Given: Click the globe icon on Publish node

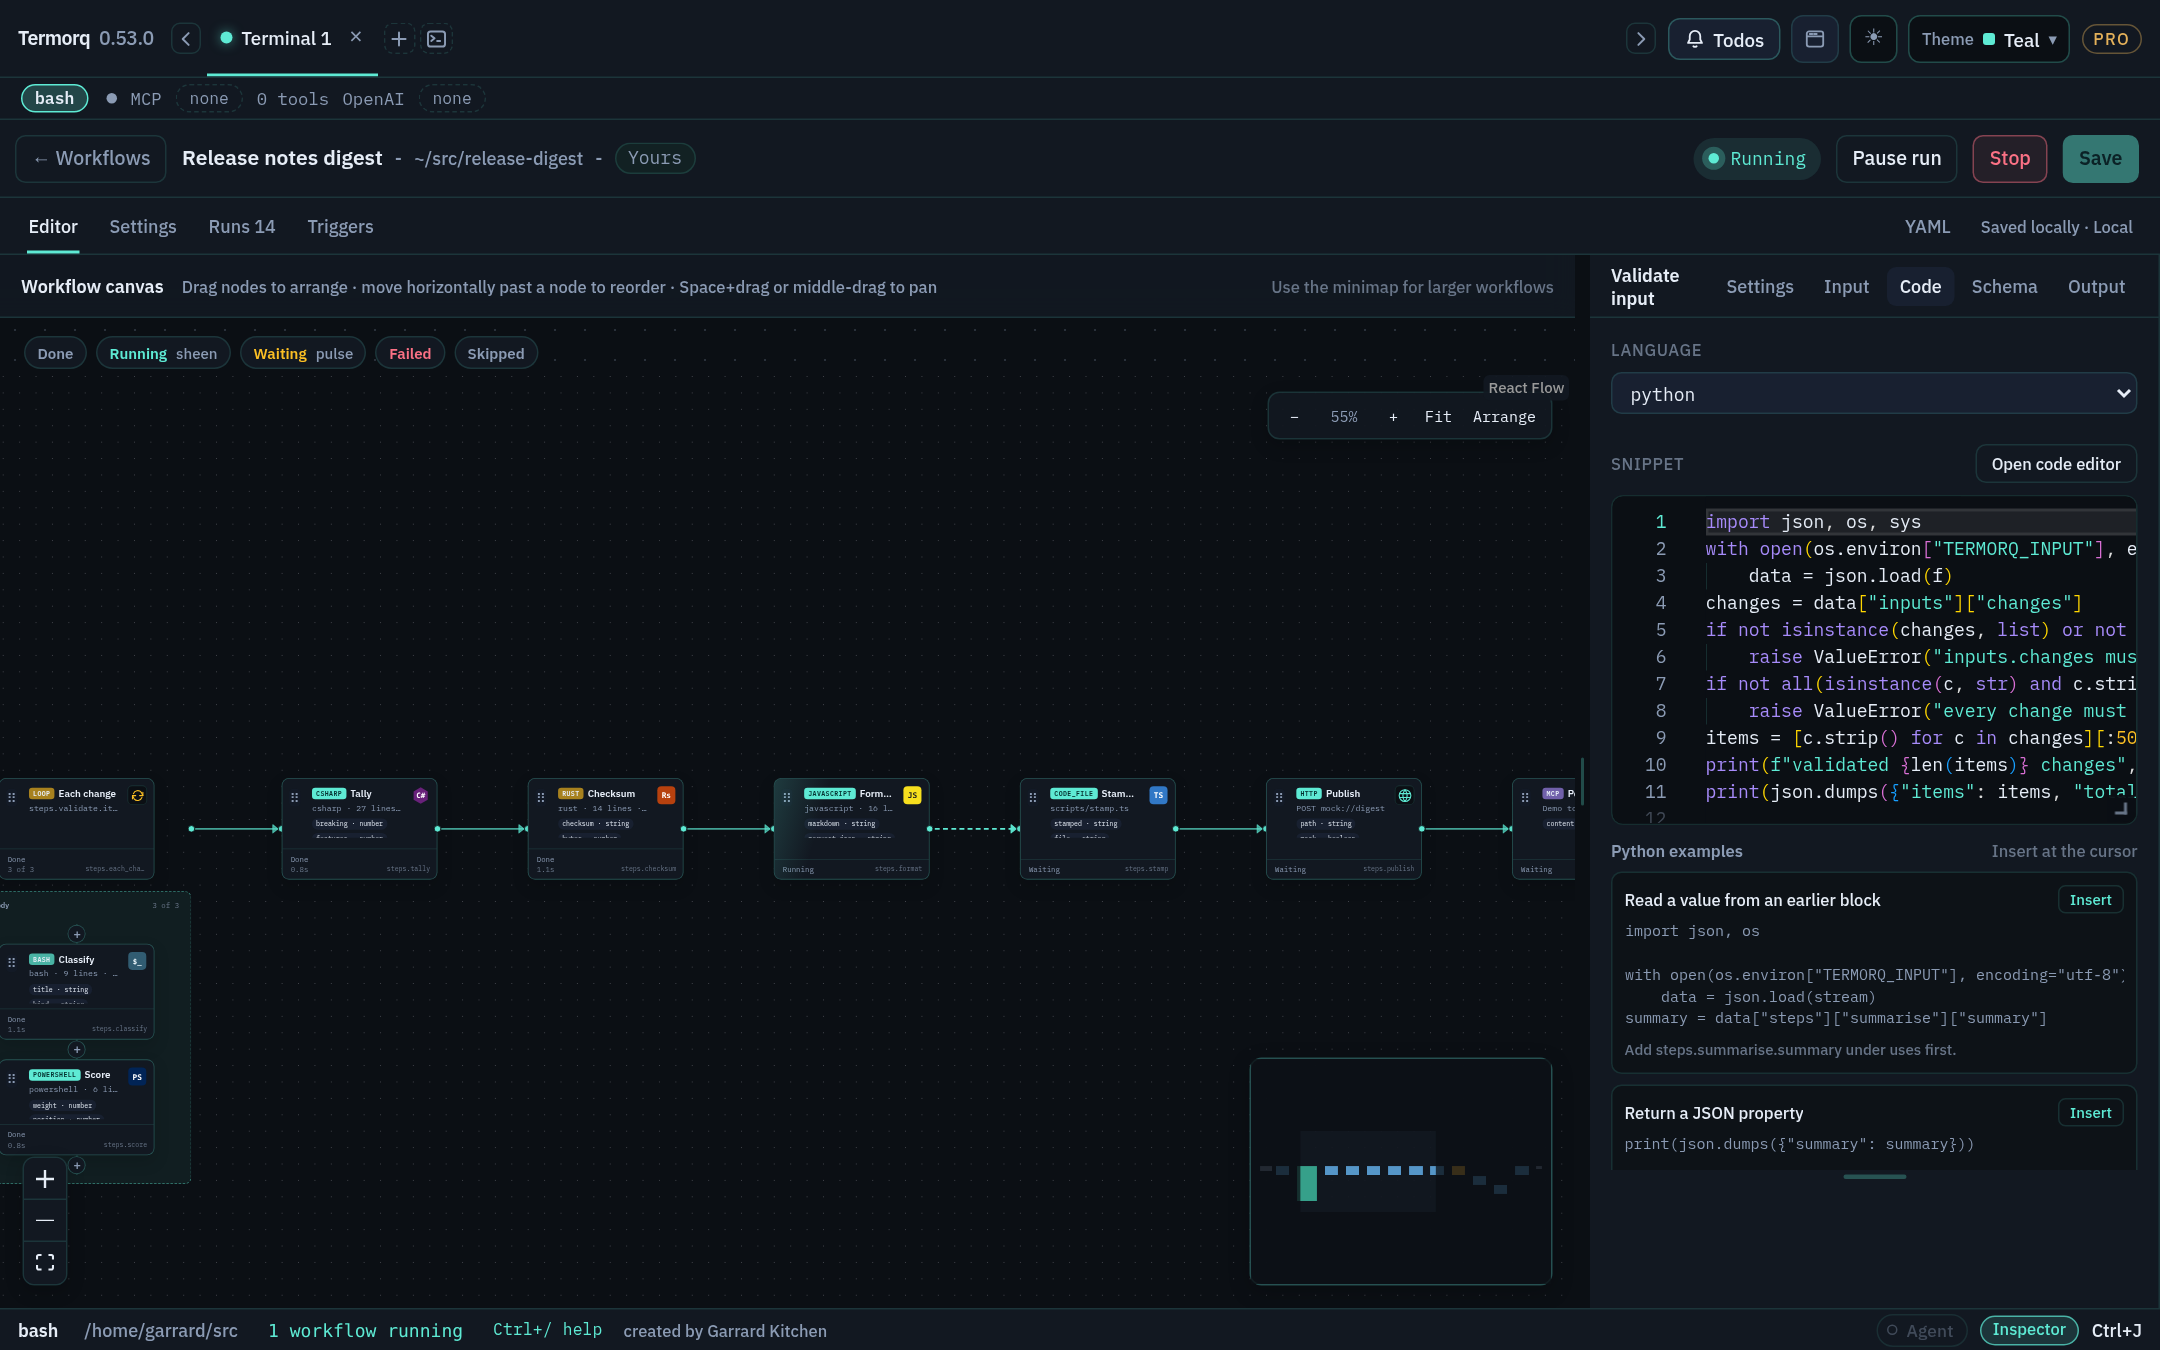Looking at the screenshot, I should [1405, 795].
